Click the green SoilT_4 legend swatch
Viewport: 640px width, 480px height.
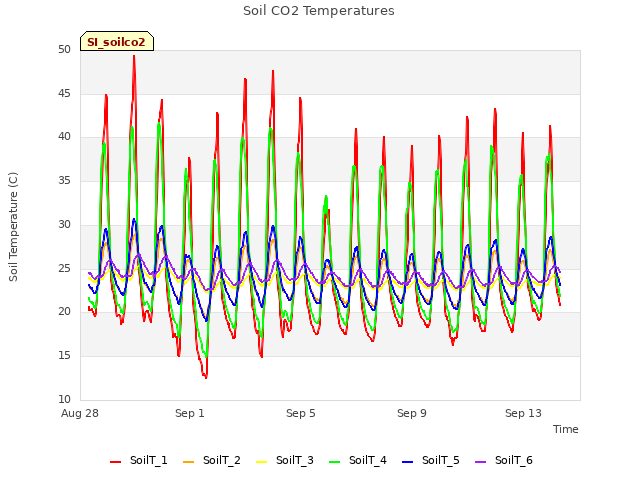335,462
